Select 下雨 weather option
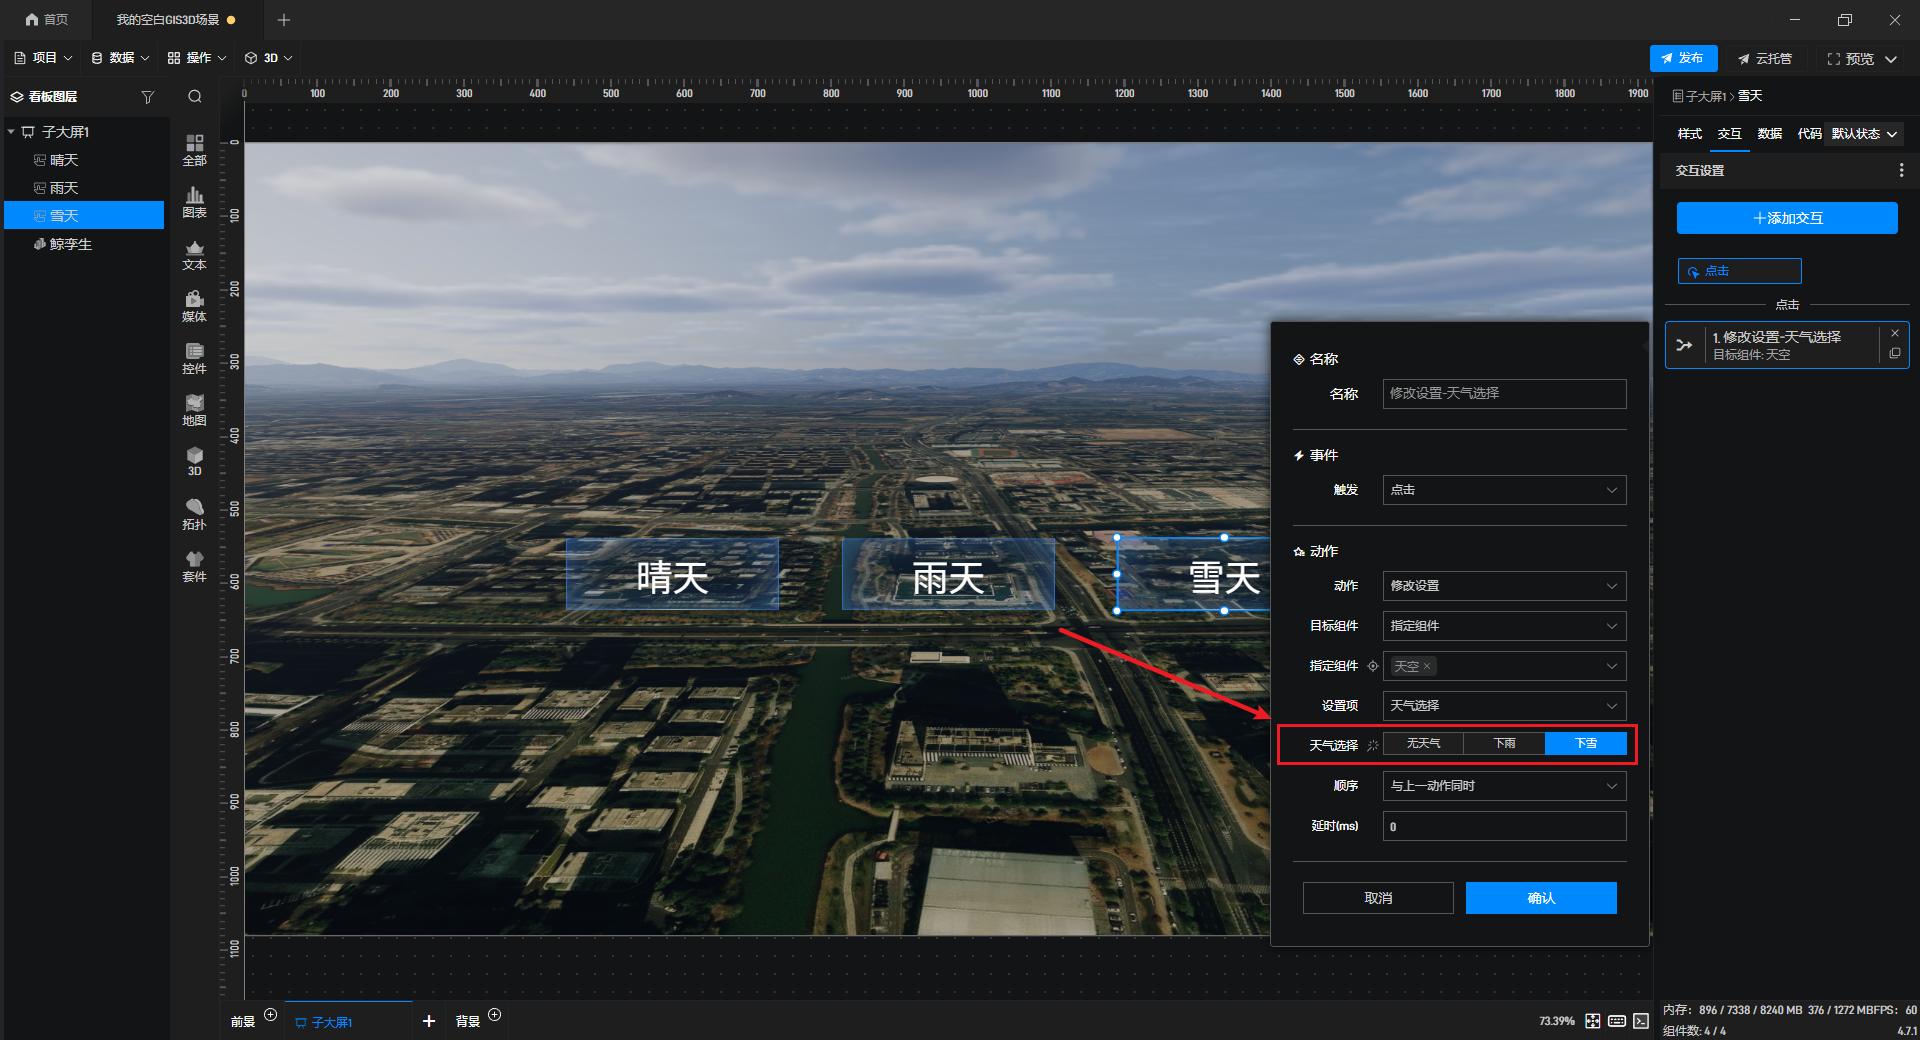The height and width of the screenshot is (1040, 1920). point(1504,744)
